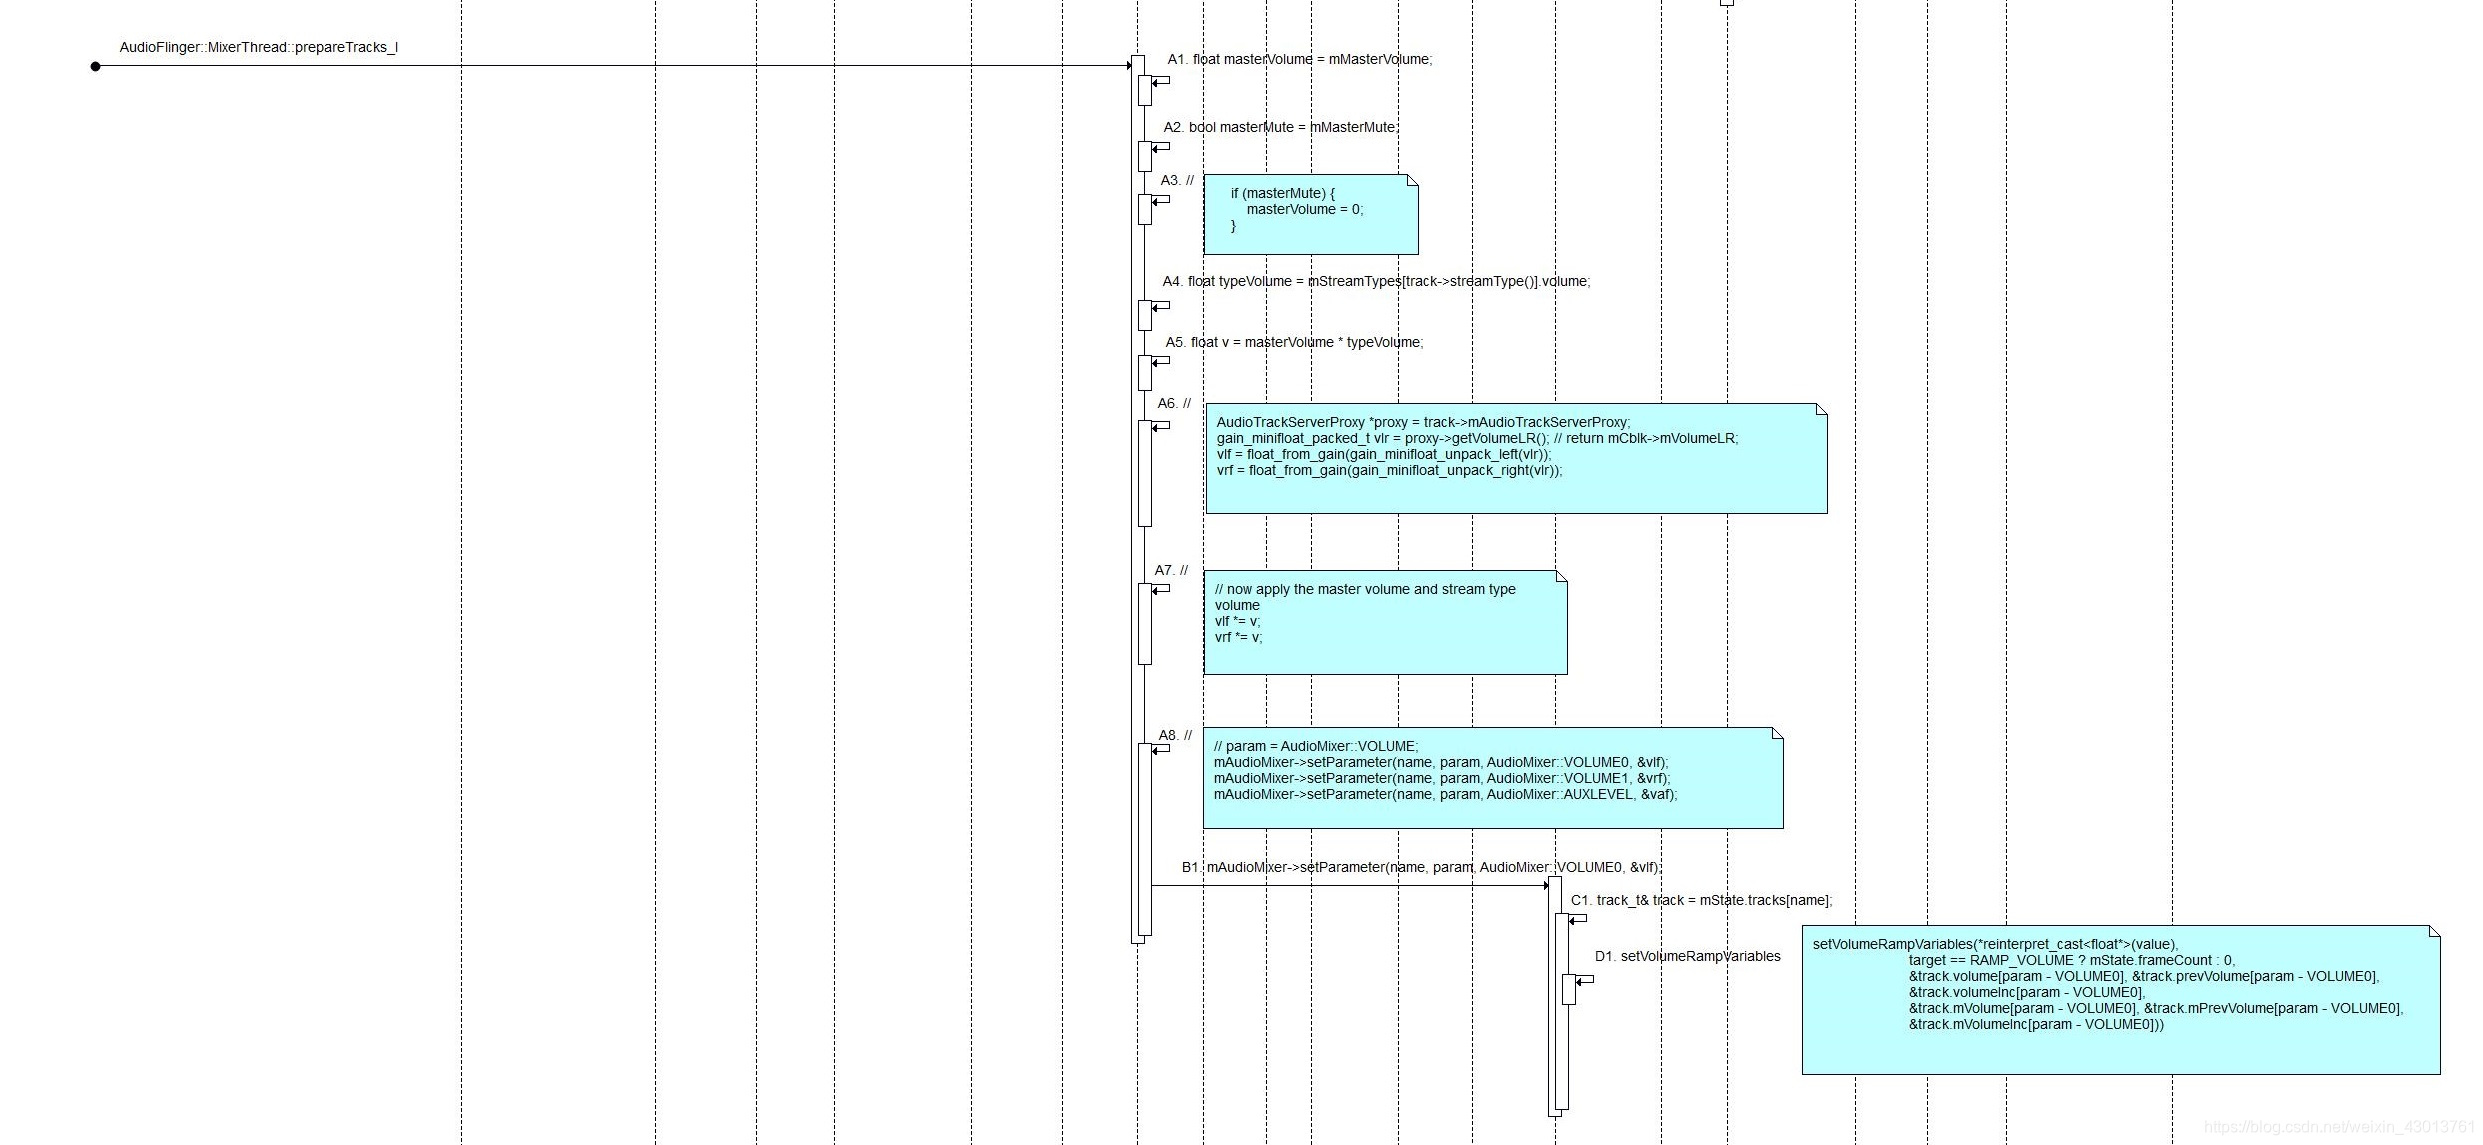Select the AudioFlinger::MixerThread::prepareTracks_l message label
Viewport: 2483px width, 1145px height.
click(259, 47)
